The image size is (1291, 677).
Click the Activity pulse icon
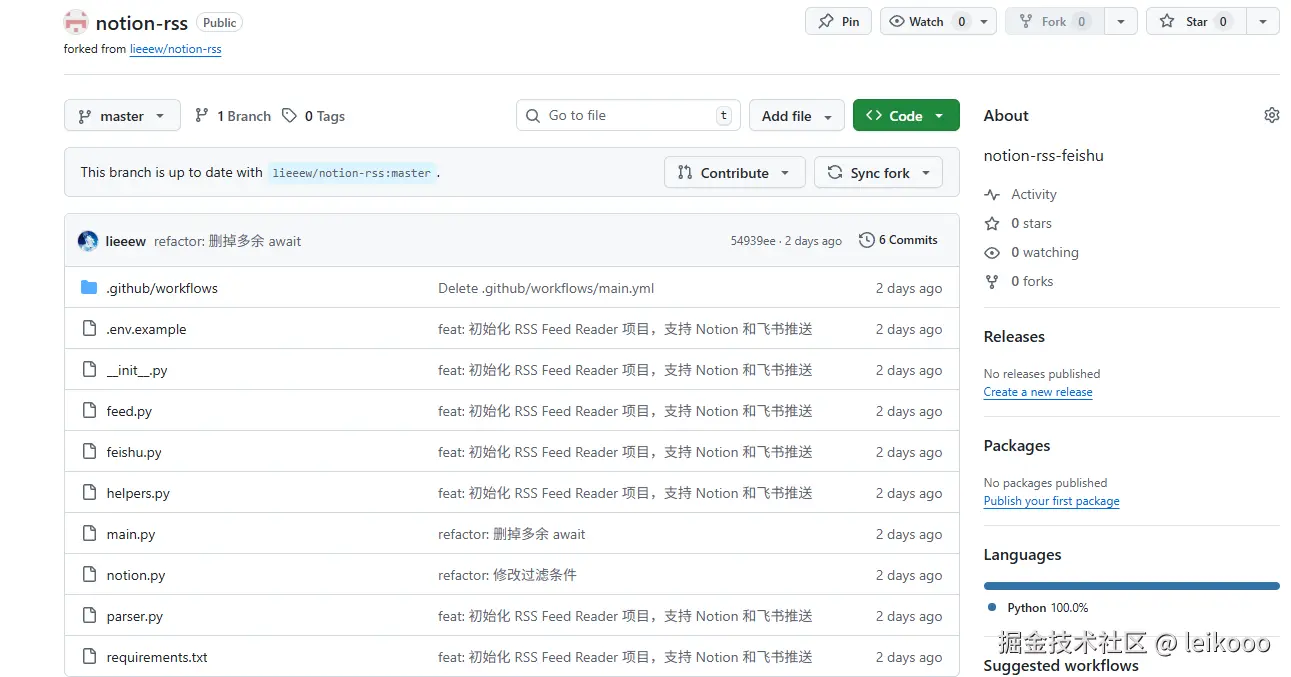coord(992,195)
